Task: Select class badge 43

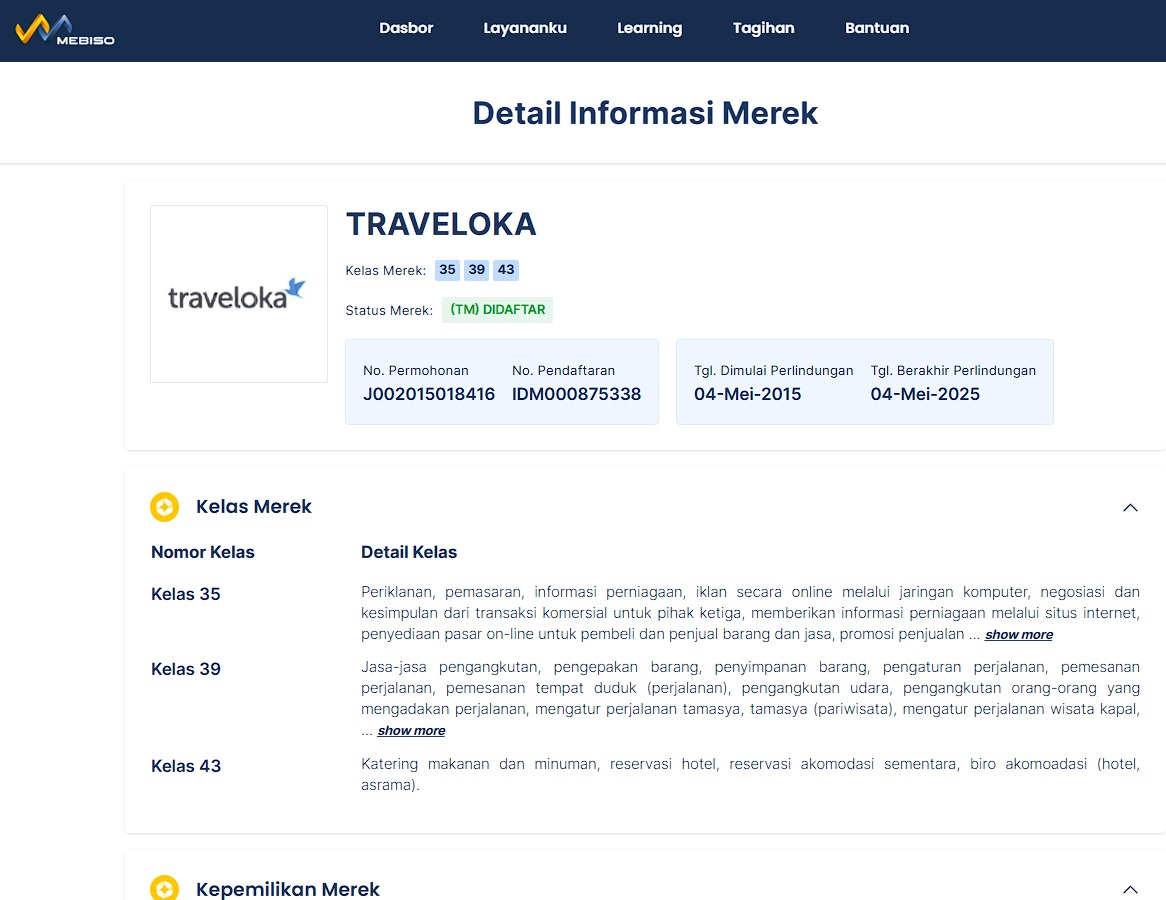Action: 506,270
